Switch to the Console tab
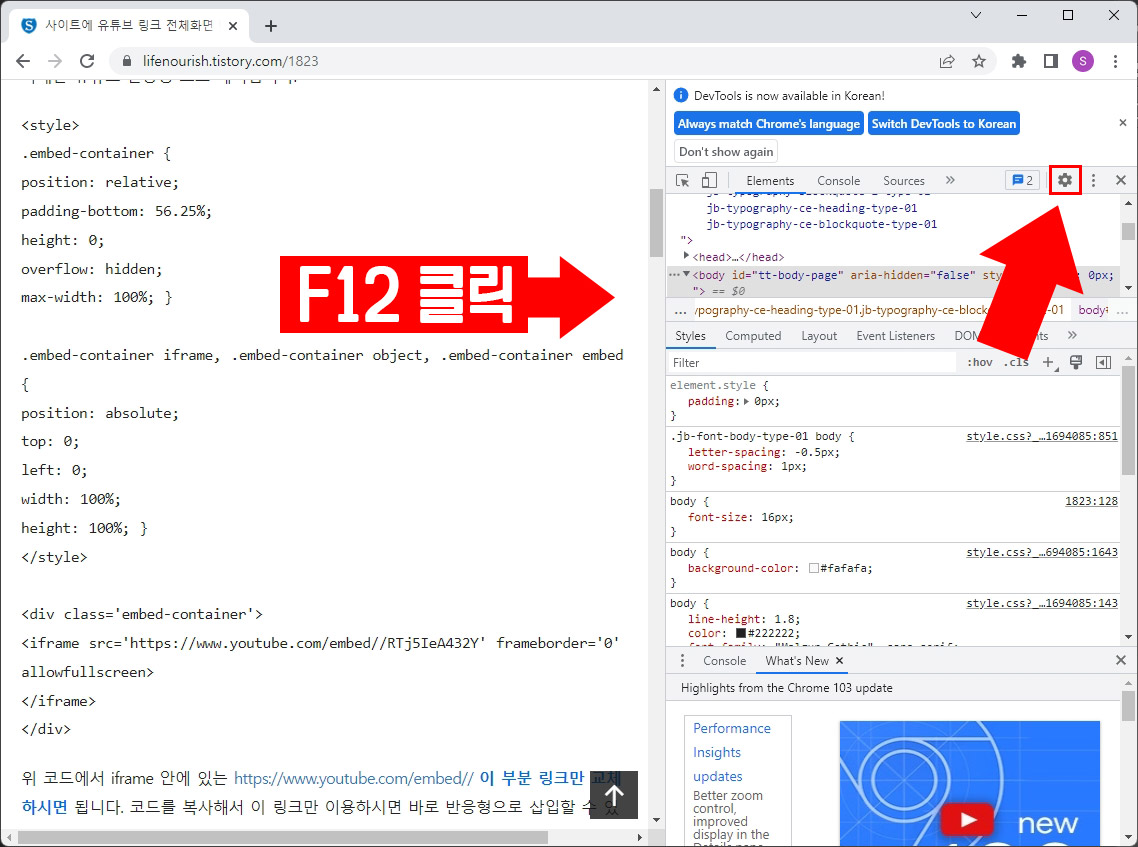Viewport: 1138px width, 847px height. pos(838,181)
